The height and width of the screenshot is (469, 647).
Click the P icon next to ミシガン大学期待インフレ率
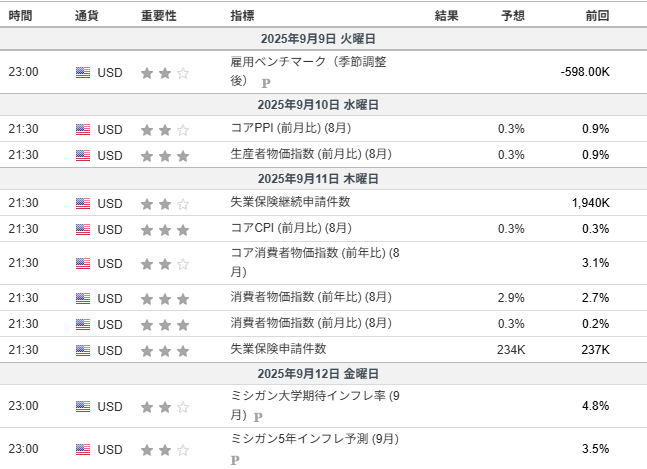pos(258,417)
